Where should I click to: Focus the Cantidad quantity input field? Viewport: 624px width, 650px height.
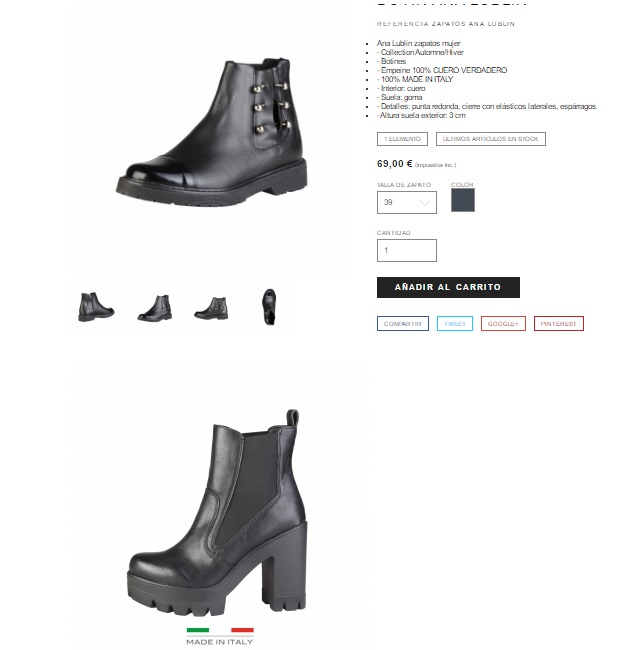(x=406, y=250)
